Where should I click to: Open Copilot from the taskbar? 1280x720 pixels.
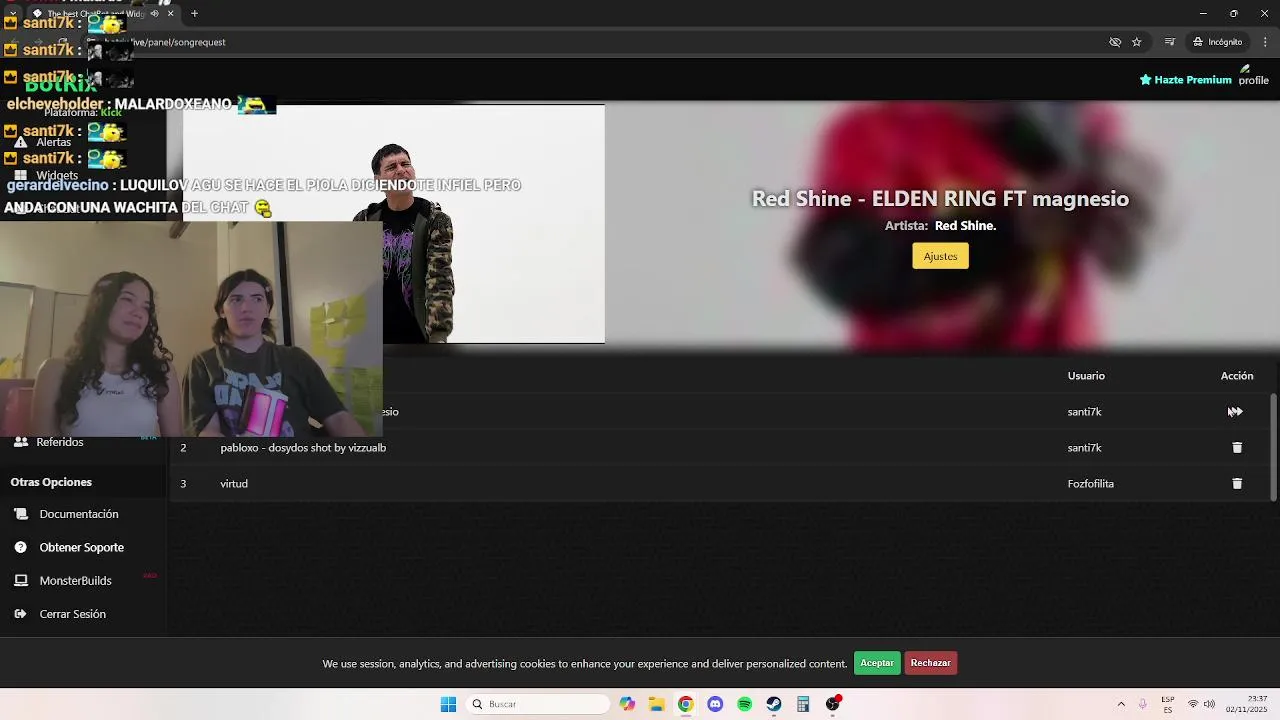(627, 704)
